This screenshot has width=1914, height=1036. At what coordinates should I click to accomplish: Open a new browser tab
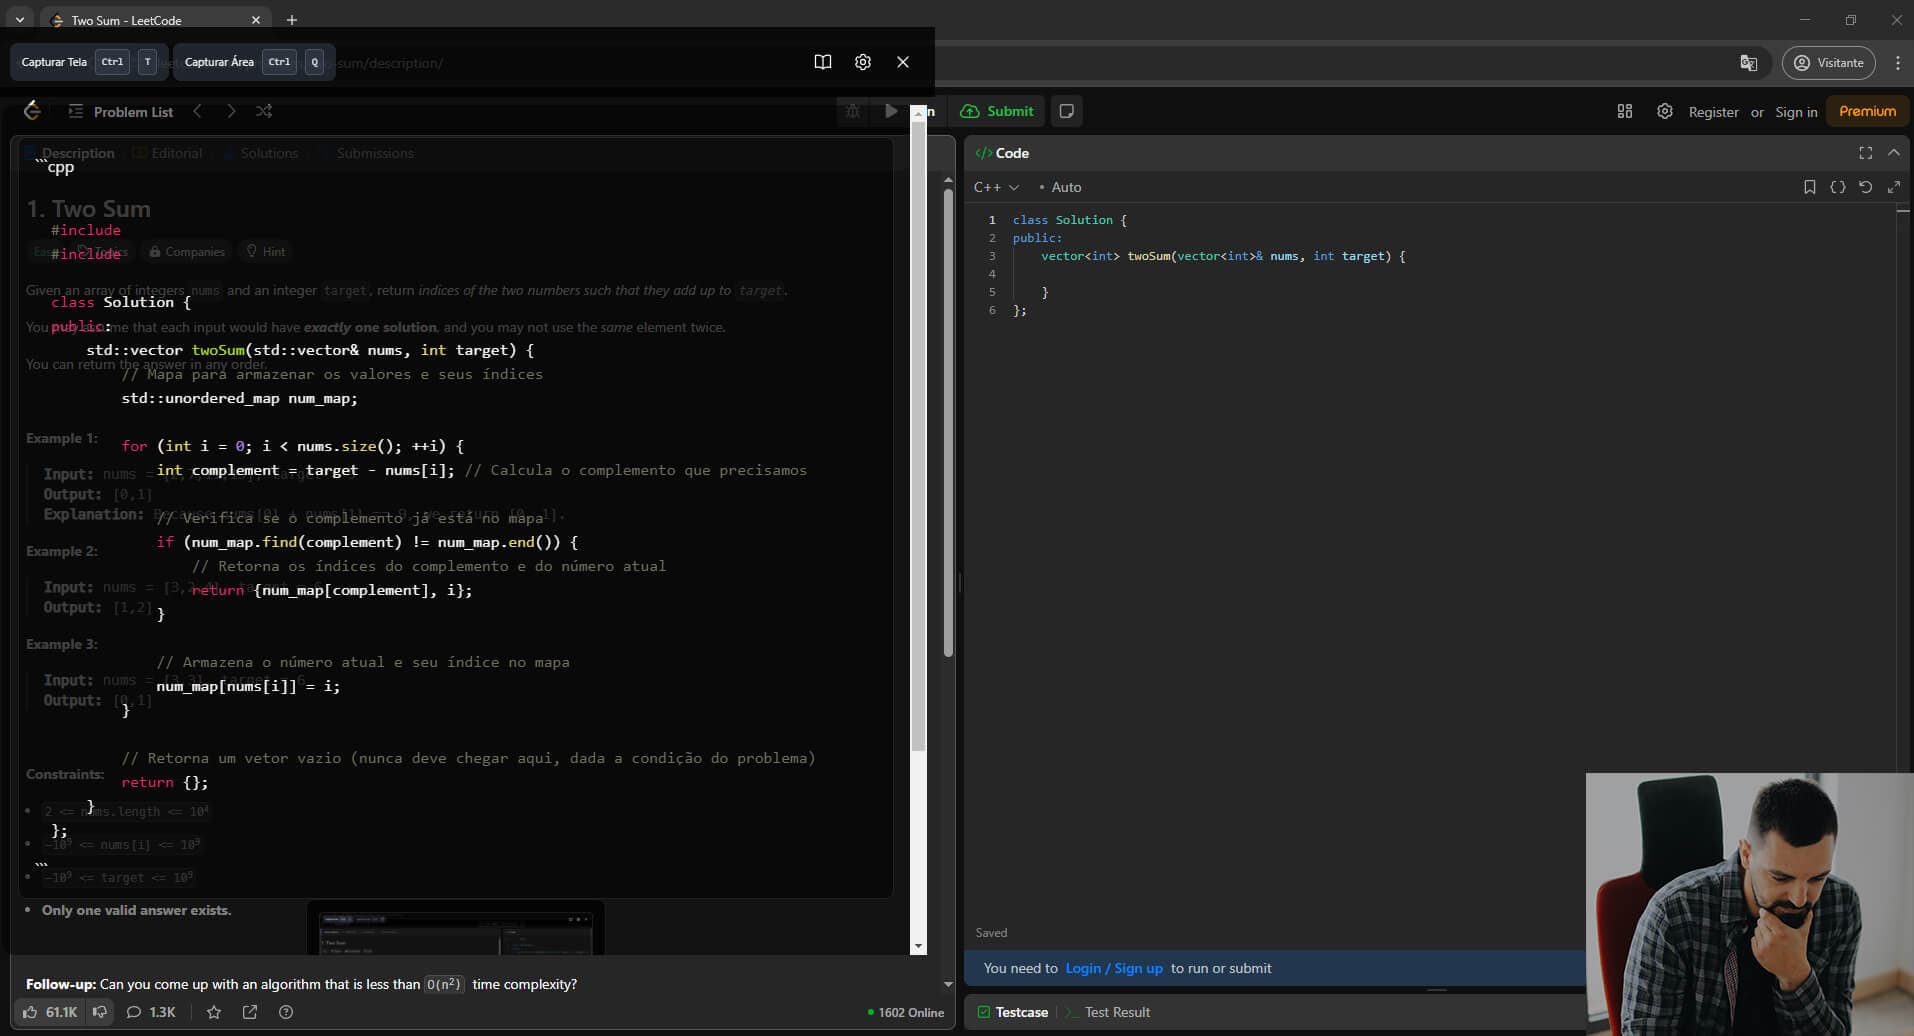(291, 20)
